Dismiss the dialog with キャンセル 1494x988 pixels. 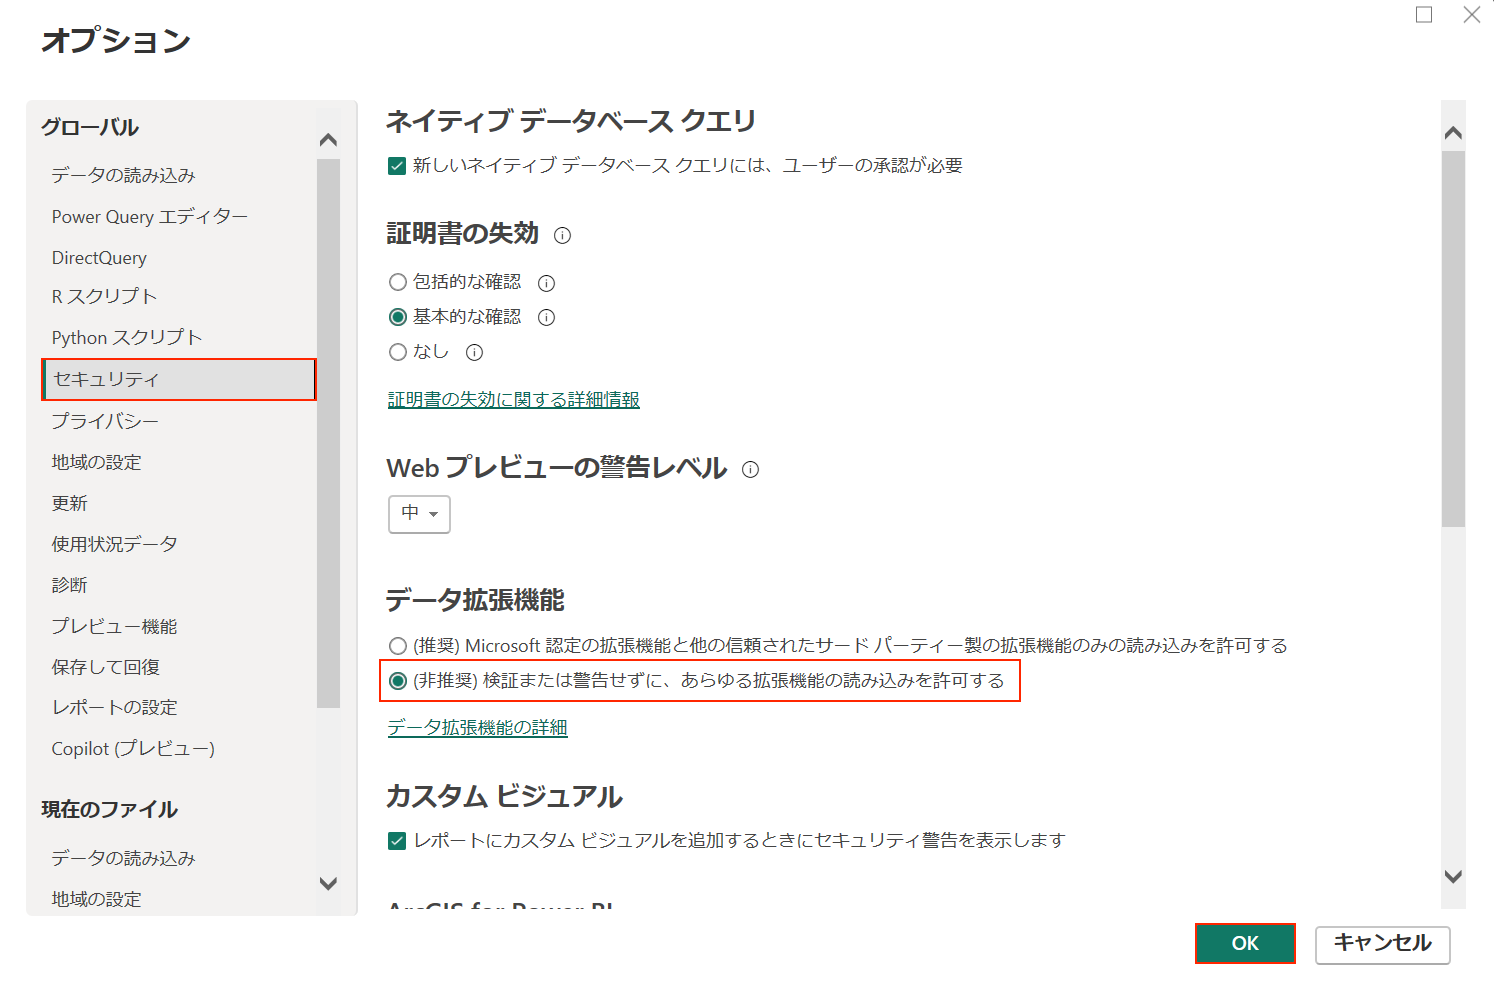[x=1382, y=944]
